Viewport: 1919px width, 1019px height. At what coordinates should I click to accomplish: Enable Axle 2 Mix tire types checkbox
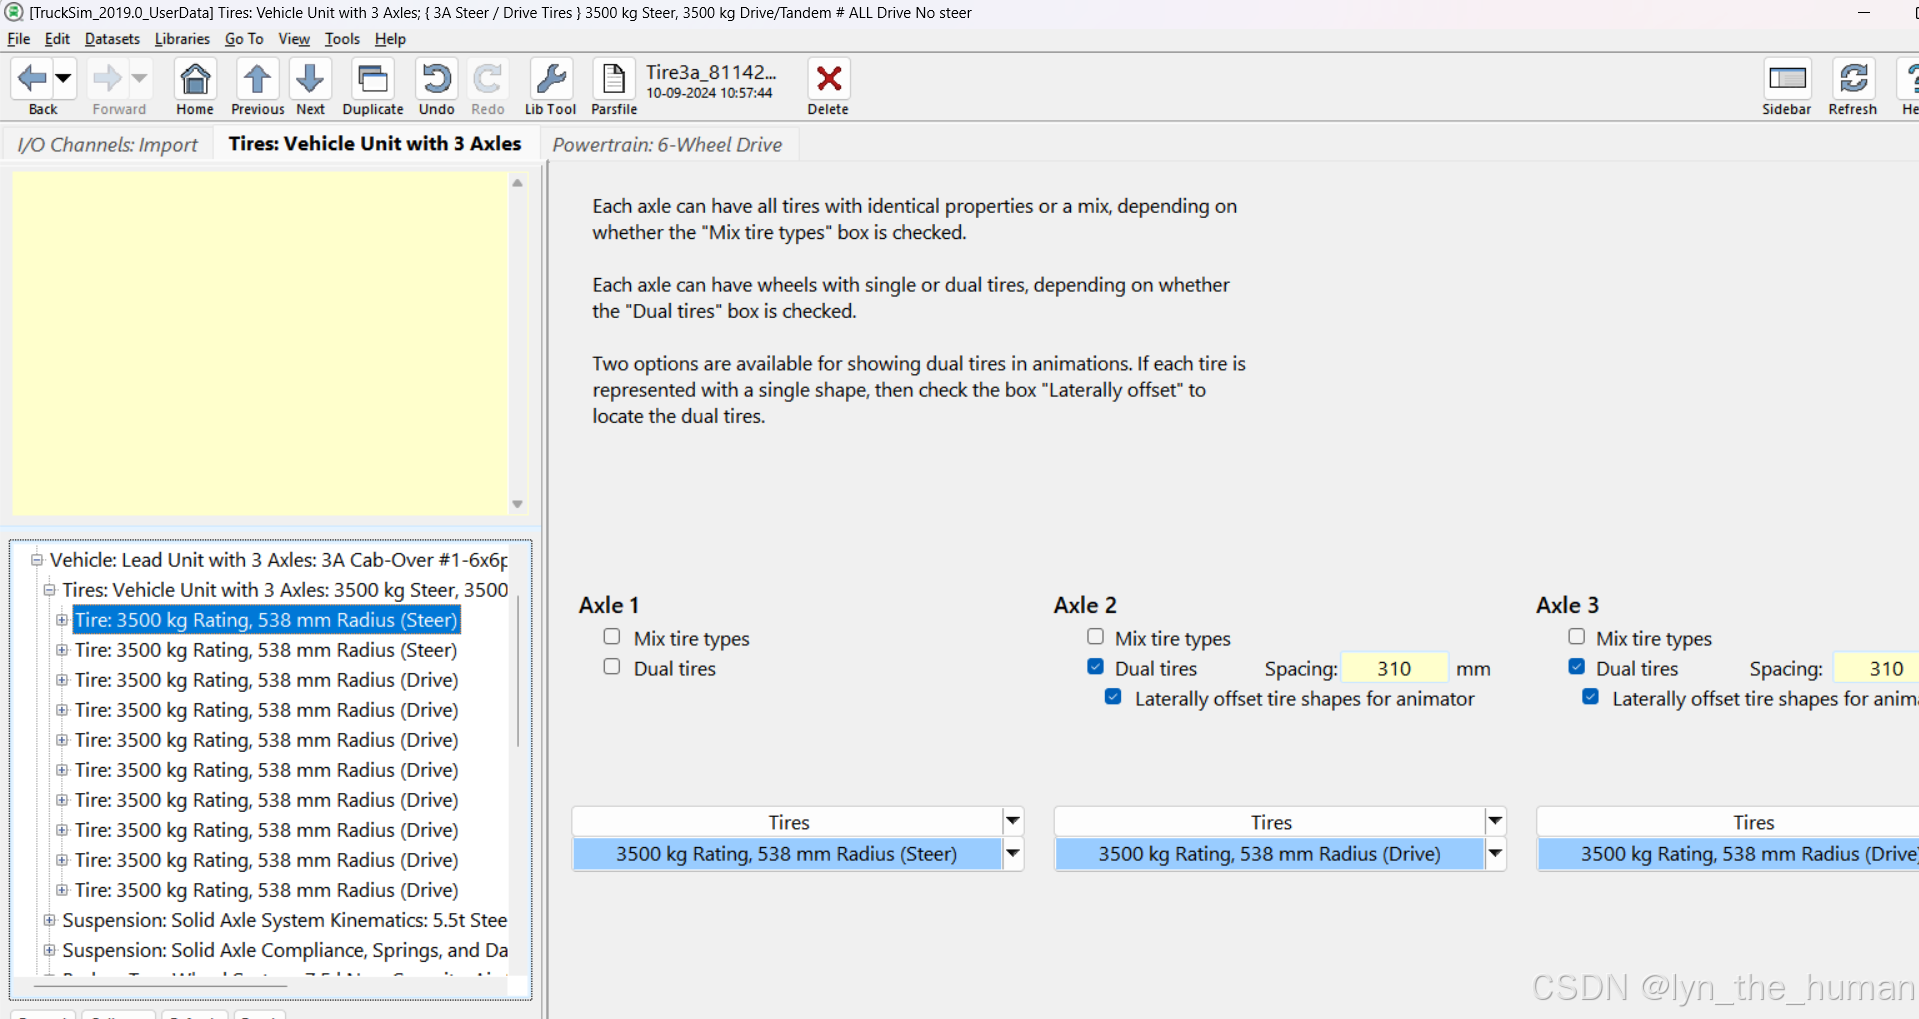[1096, 637]
